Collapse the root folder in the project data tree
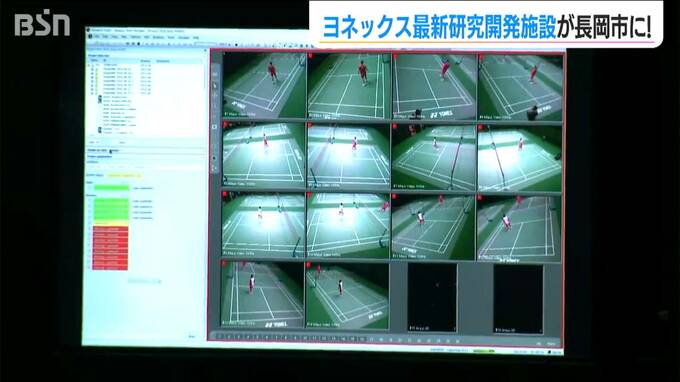Image resolution: width=680 pixels, height=382 pixels. (89, 65)
